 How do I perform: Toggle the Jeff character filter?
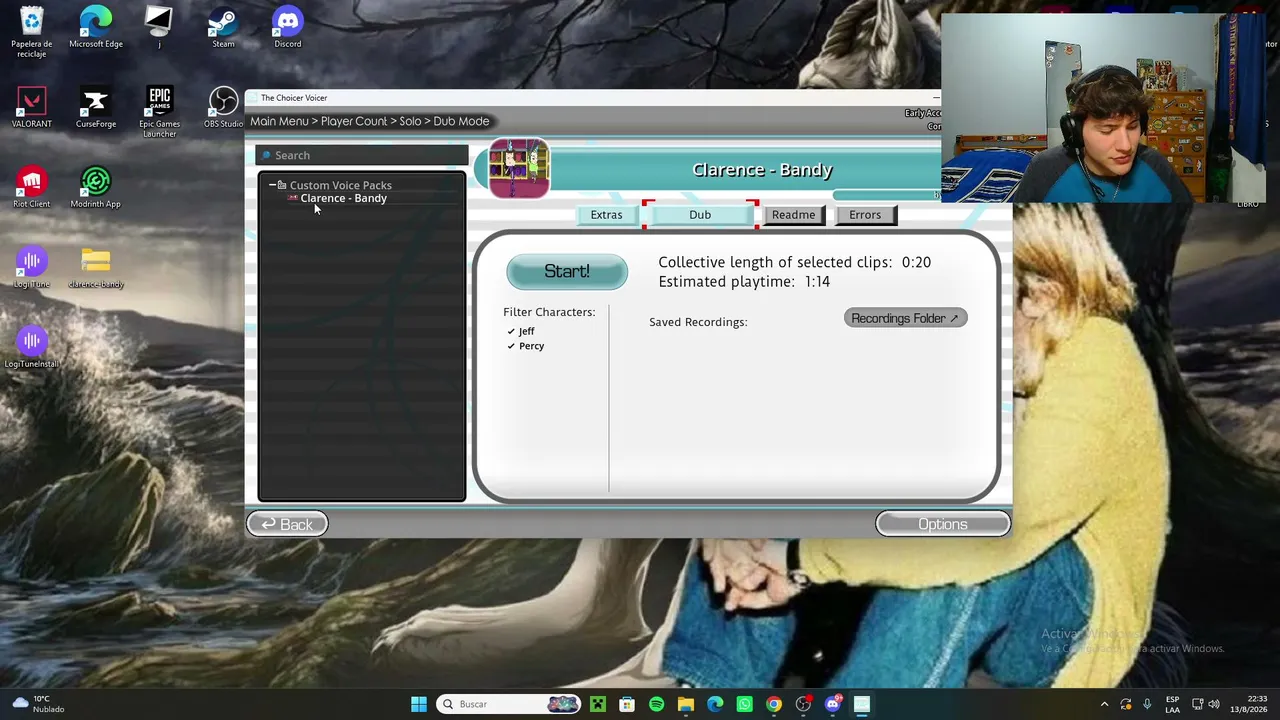(520, 331)
